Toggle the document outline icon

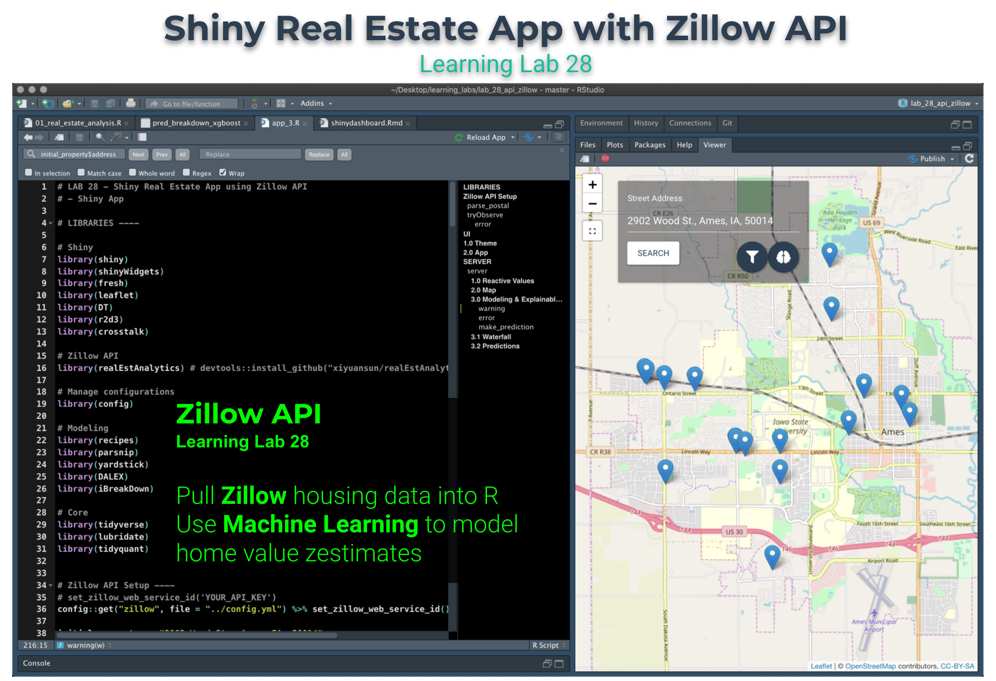[x=559, y=137]
